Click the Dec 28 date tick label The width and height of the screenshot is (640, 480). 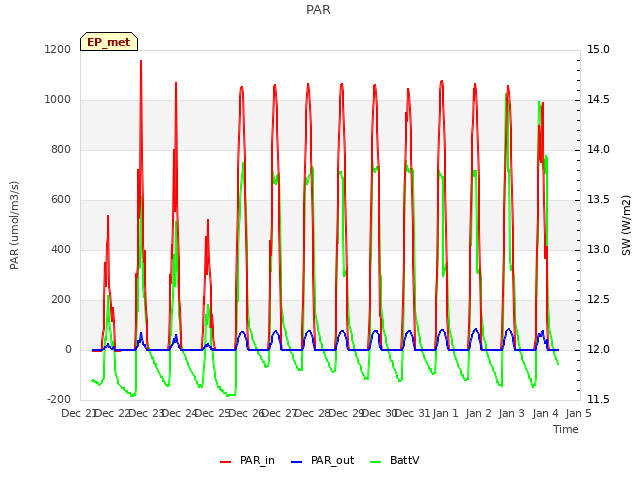[x=312, y=413]
